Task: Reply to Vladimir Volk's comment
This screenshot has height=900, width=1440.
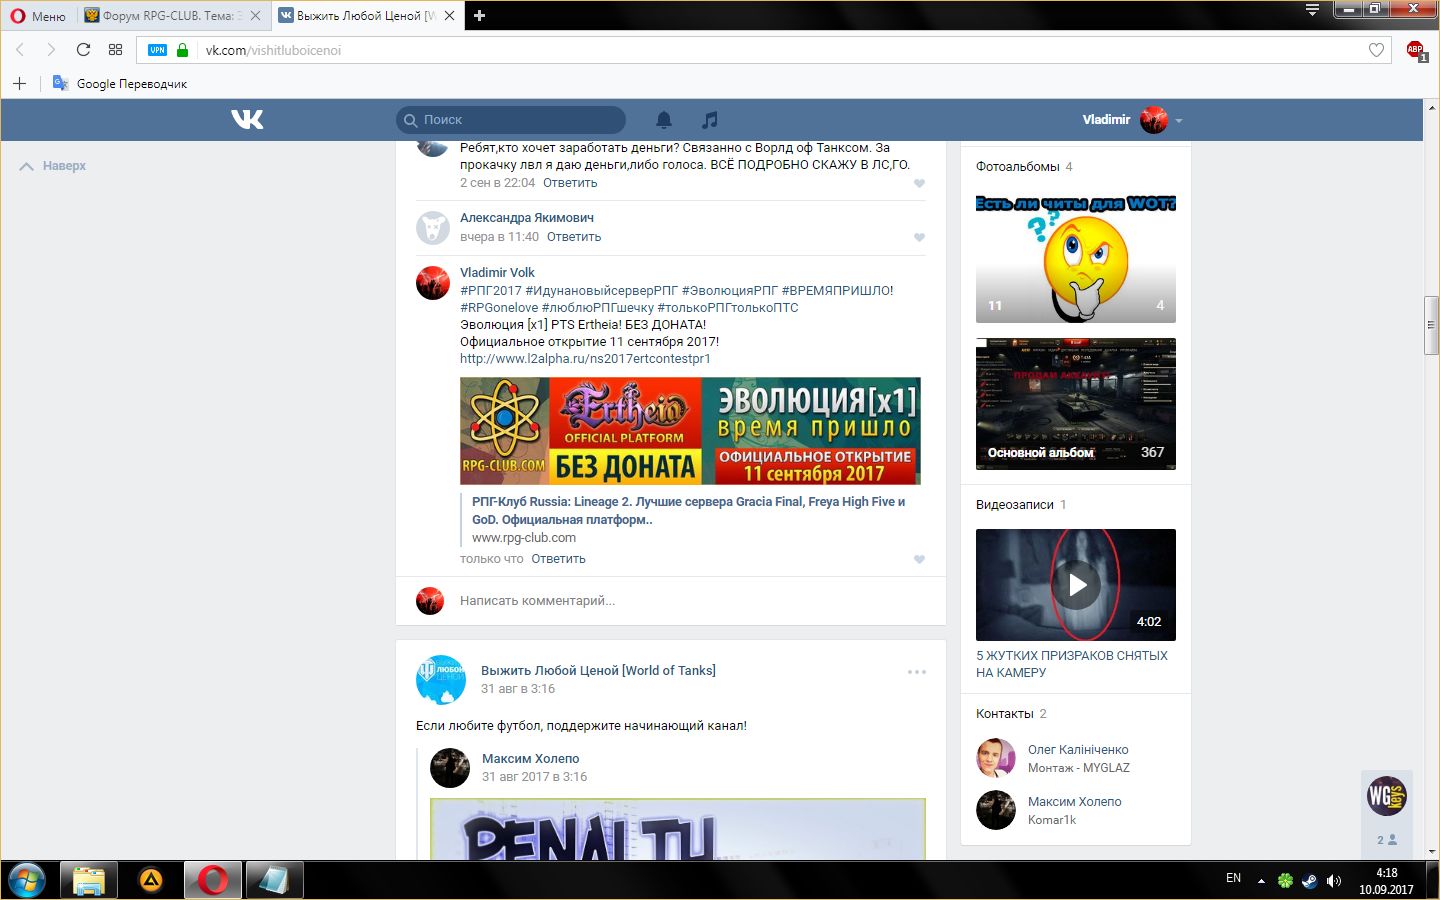Action: (x=558, y=559)
